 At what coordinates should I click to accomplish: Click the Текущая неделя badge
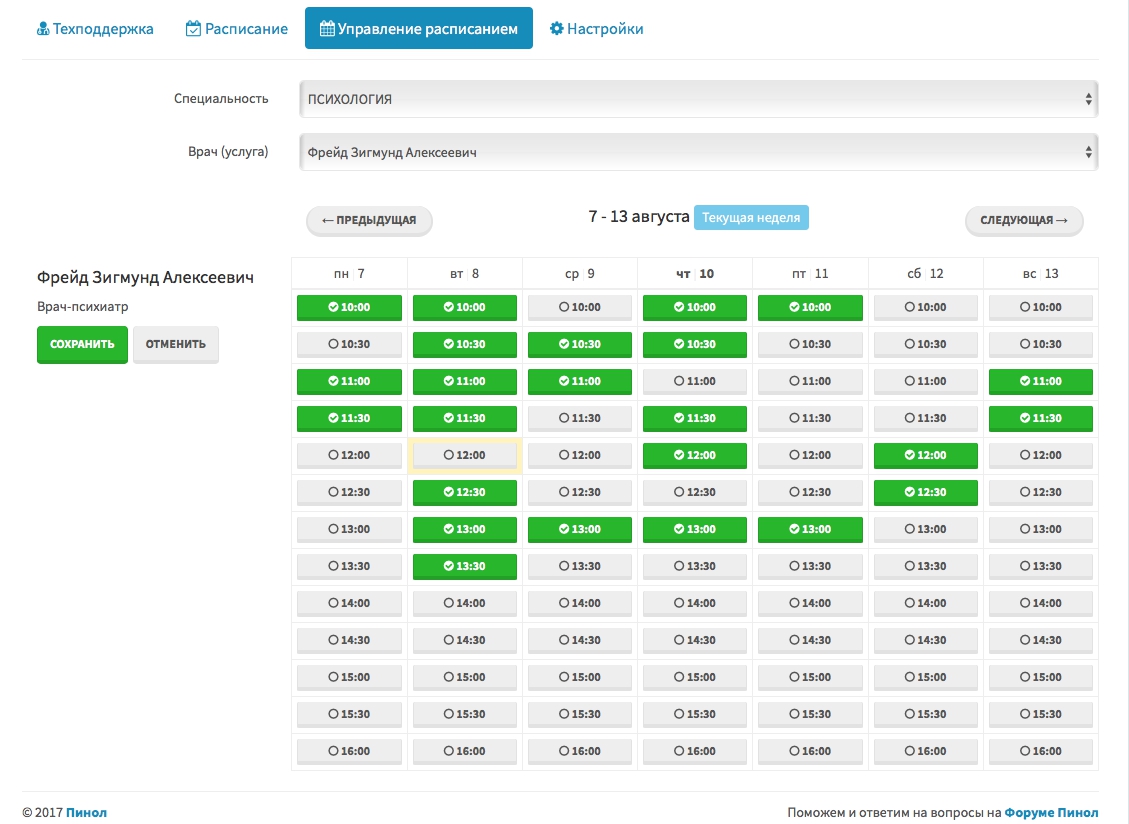[751, 217]
